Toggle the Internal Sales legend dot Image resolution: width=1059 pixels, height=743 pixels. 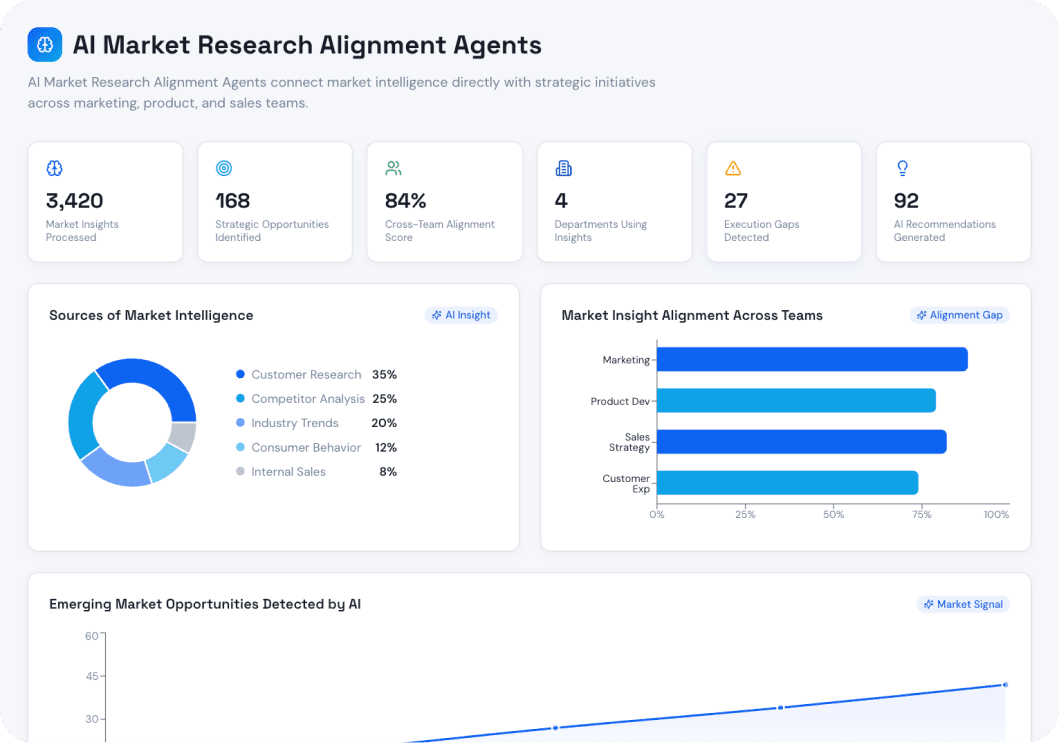(239, 471)
